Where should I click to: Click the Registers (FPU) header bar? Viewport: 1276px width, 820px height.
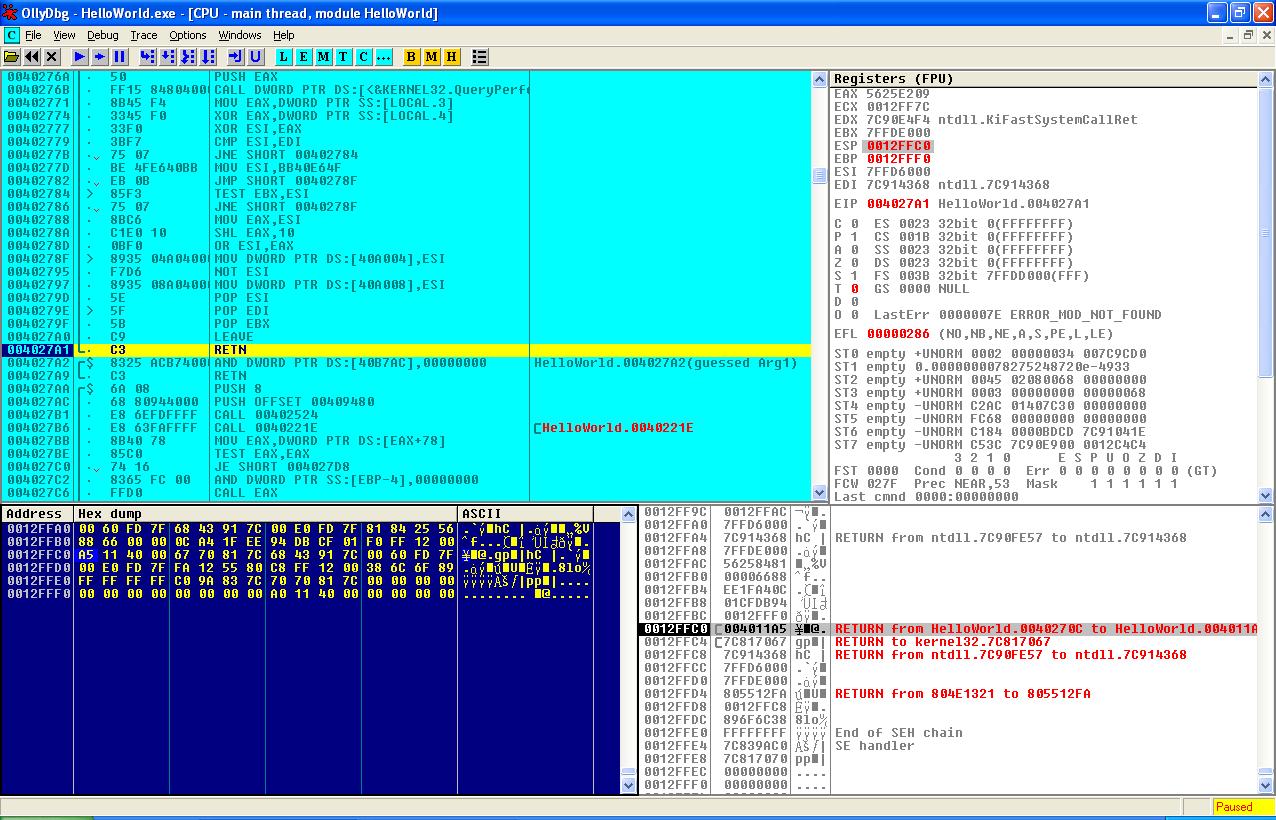[x=1044, y=78]
